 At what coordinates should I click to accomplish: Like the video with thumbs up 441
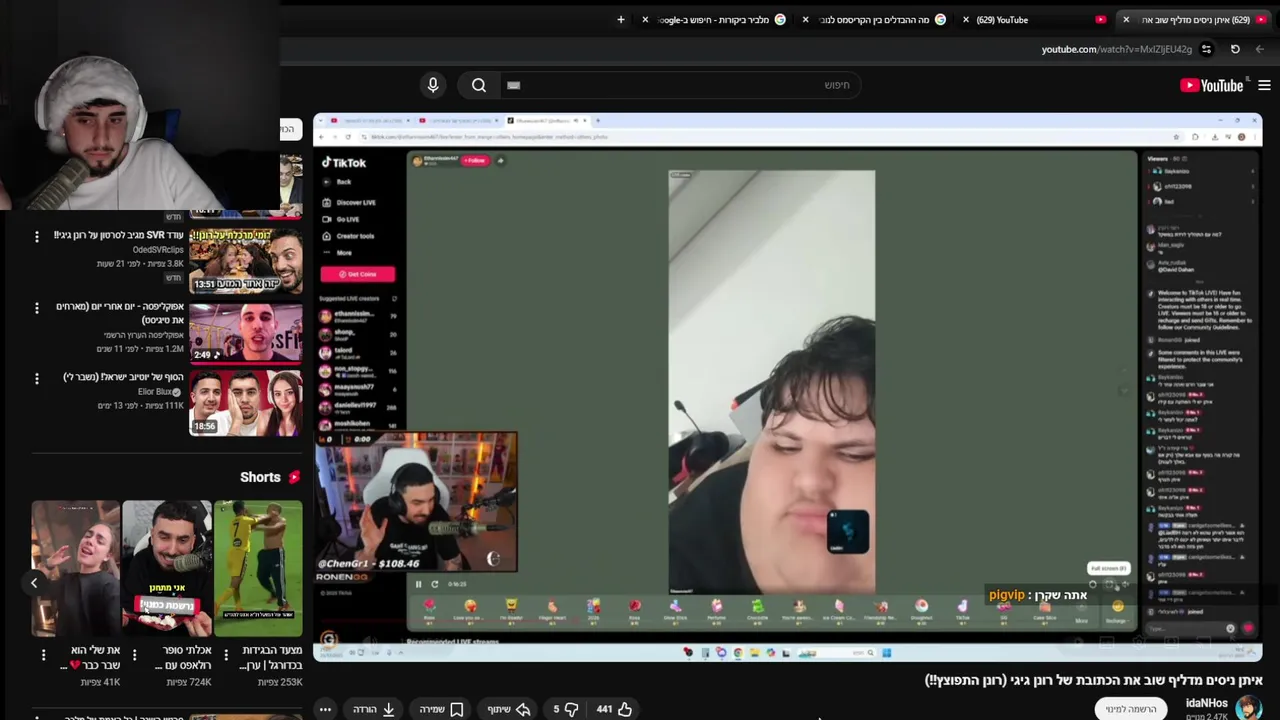(x=615, y=709)
